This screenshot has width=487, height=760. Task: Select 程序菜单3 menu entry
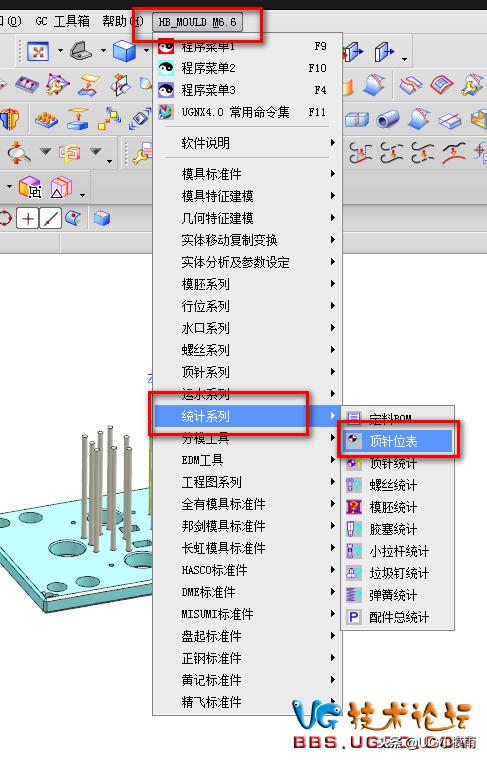[x=248, y=90]
